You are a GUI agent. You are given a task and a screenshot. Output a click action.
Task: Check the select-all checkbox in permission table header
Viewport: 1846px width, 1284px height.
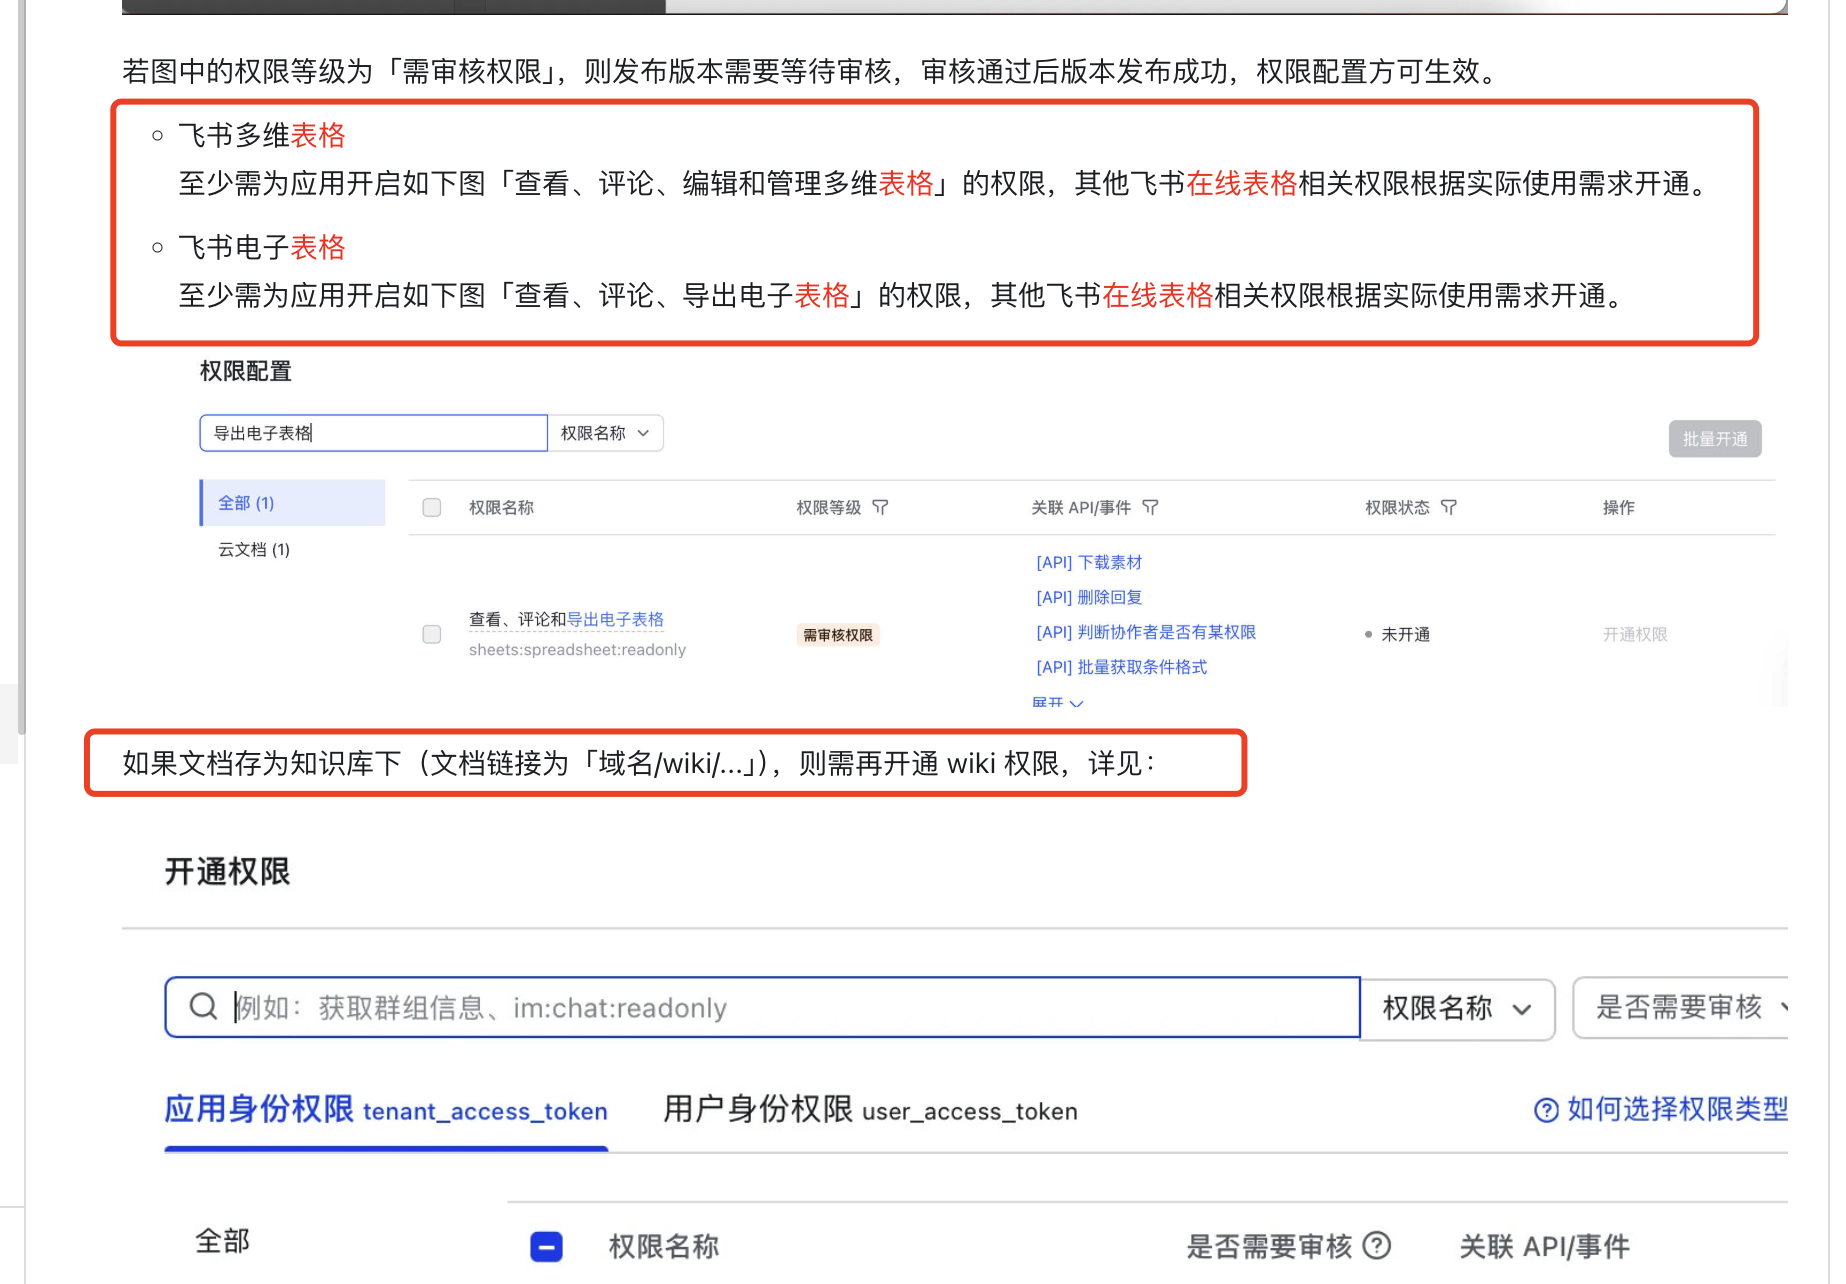click(431, 507)
